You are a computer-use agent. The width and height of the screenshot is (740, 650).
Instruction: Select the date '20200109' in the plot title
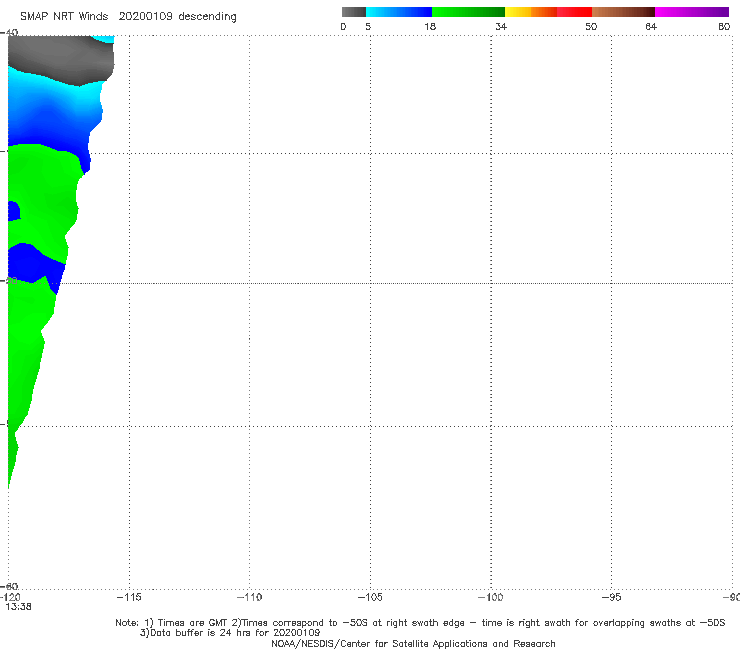(145, 17)
